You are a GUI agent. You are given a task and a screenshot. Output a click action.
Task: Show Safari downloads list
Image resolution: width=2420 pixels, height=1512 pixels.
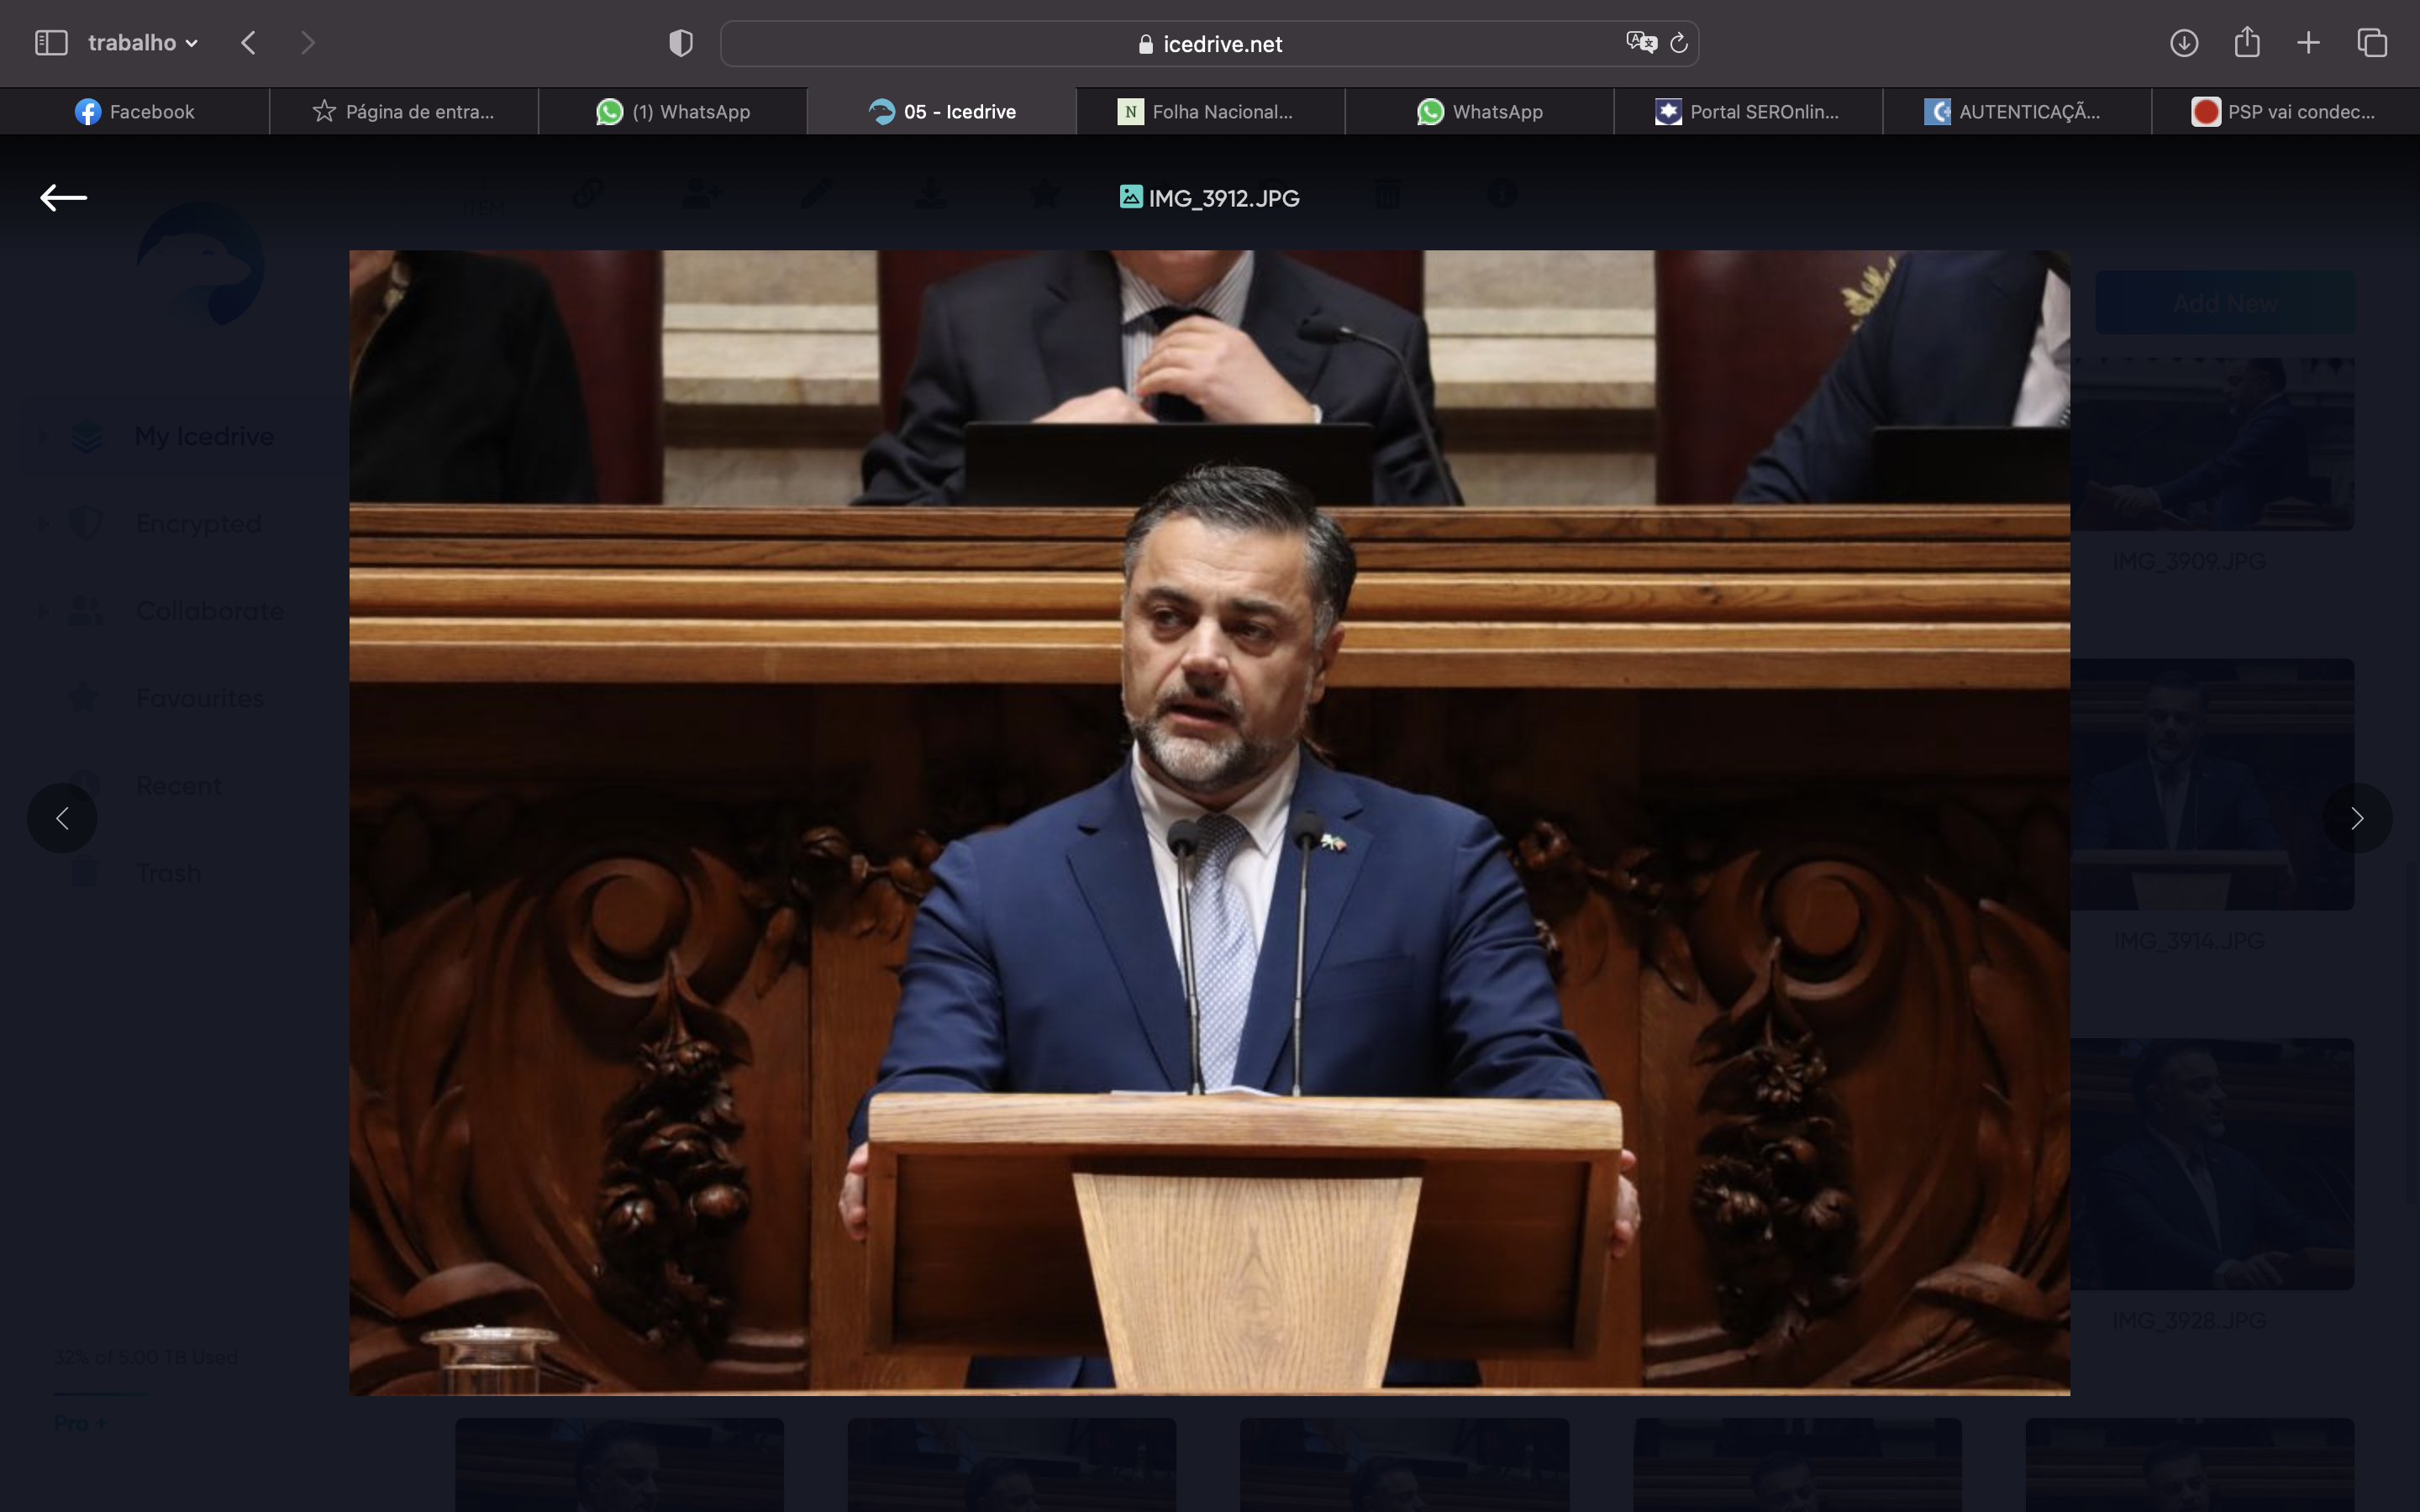coord(2184,43)
